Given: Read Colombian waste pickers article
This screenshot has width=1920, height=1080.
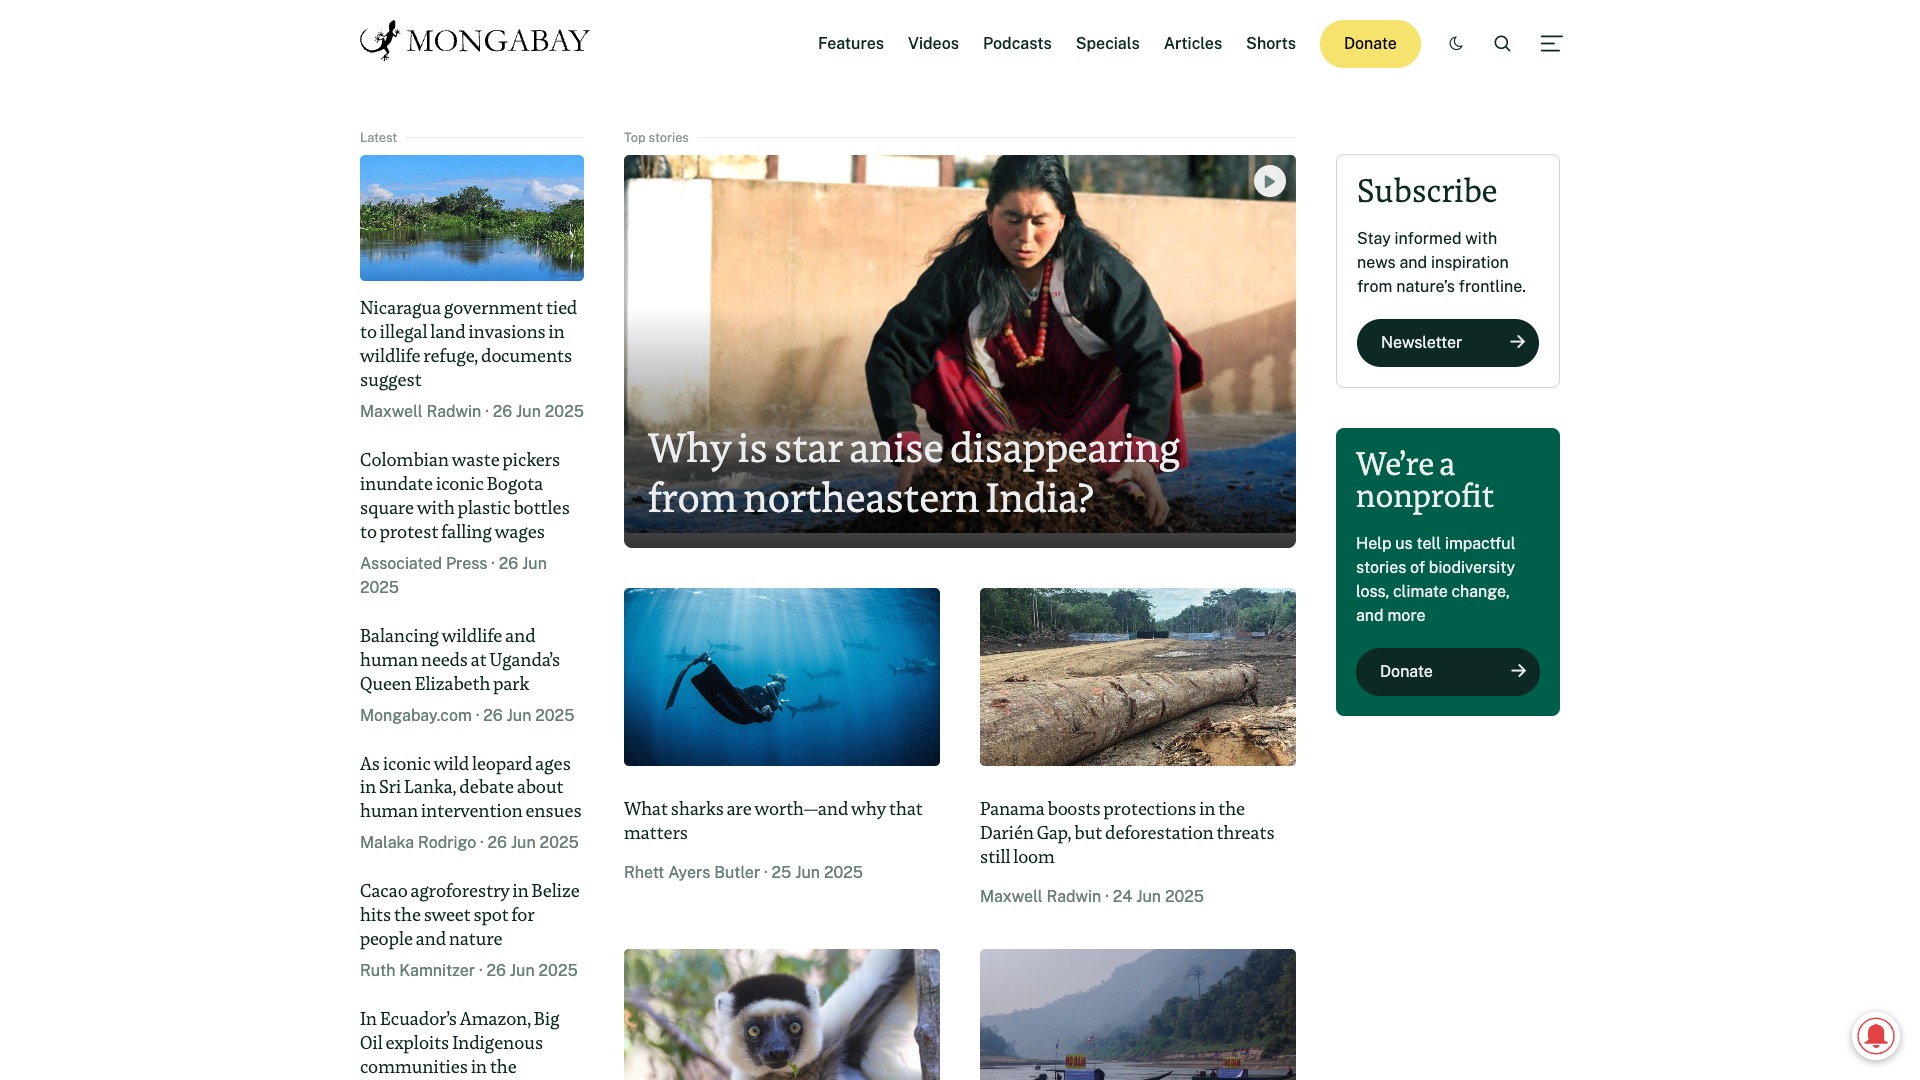Looking at the screenshot, I should coord(465,496).
